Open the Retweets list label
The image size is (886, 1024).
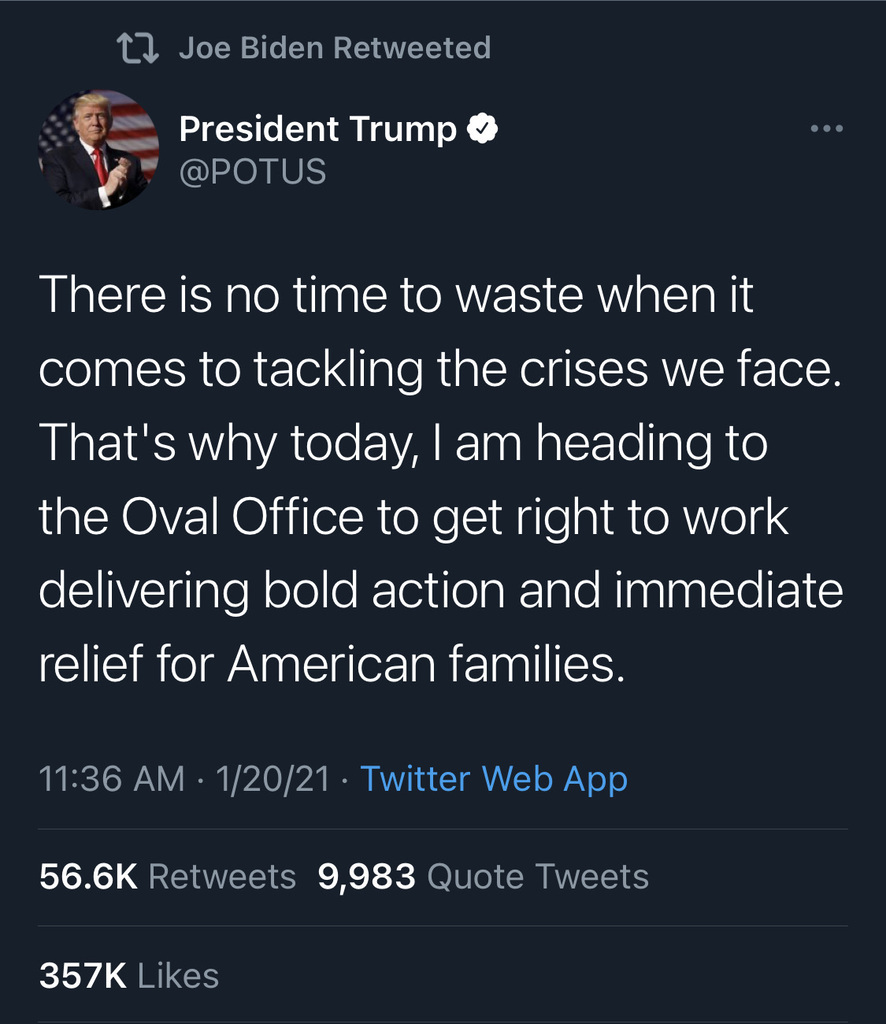click(222, 877)
